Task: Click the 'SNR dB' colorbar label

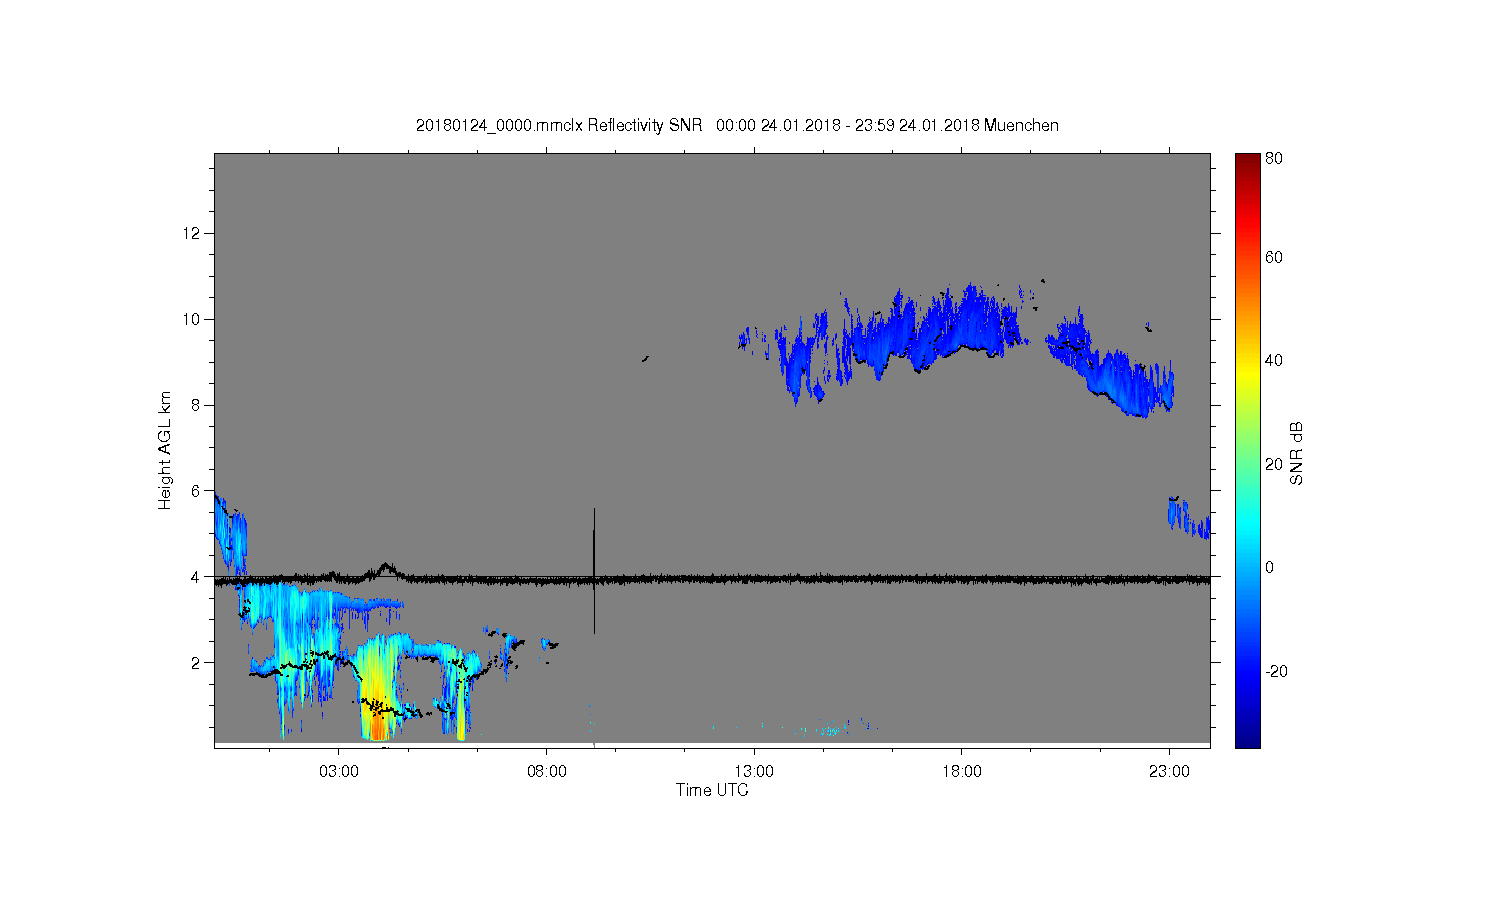Action: (1296, 453)
